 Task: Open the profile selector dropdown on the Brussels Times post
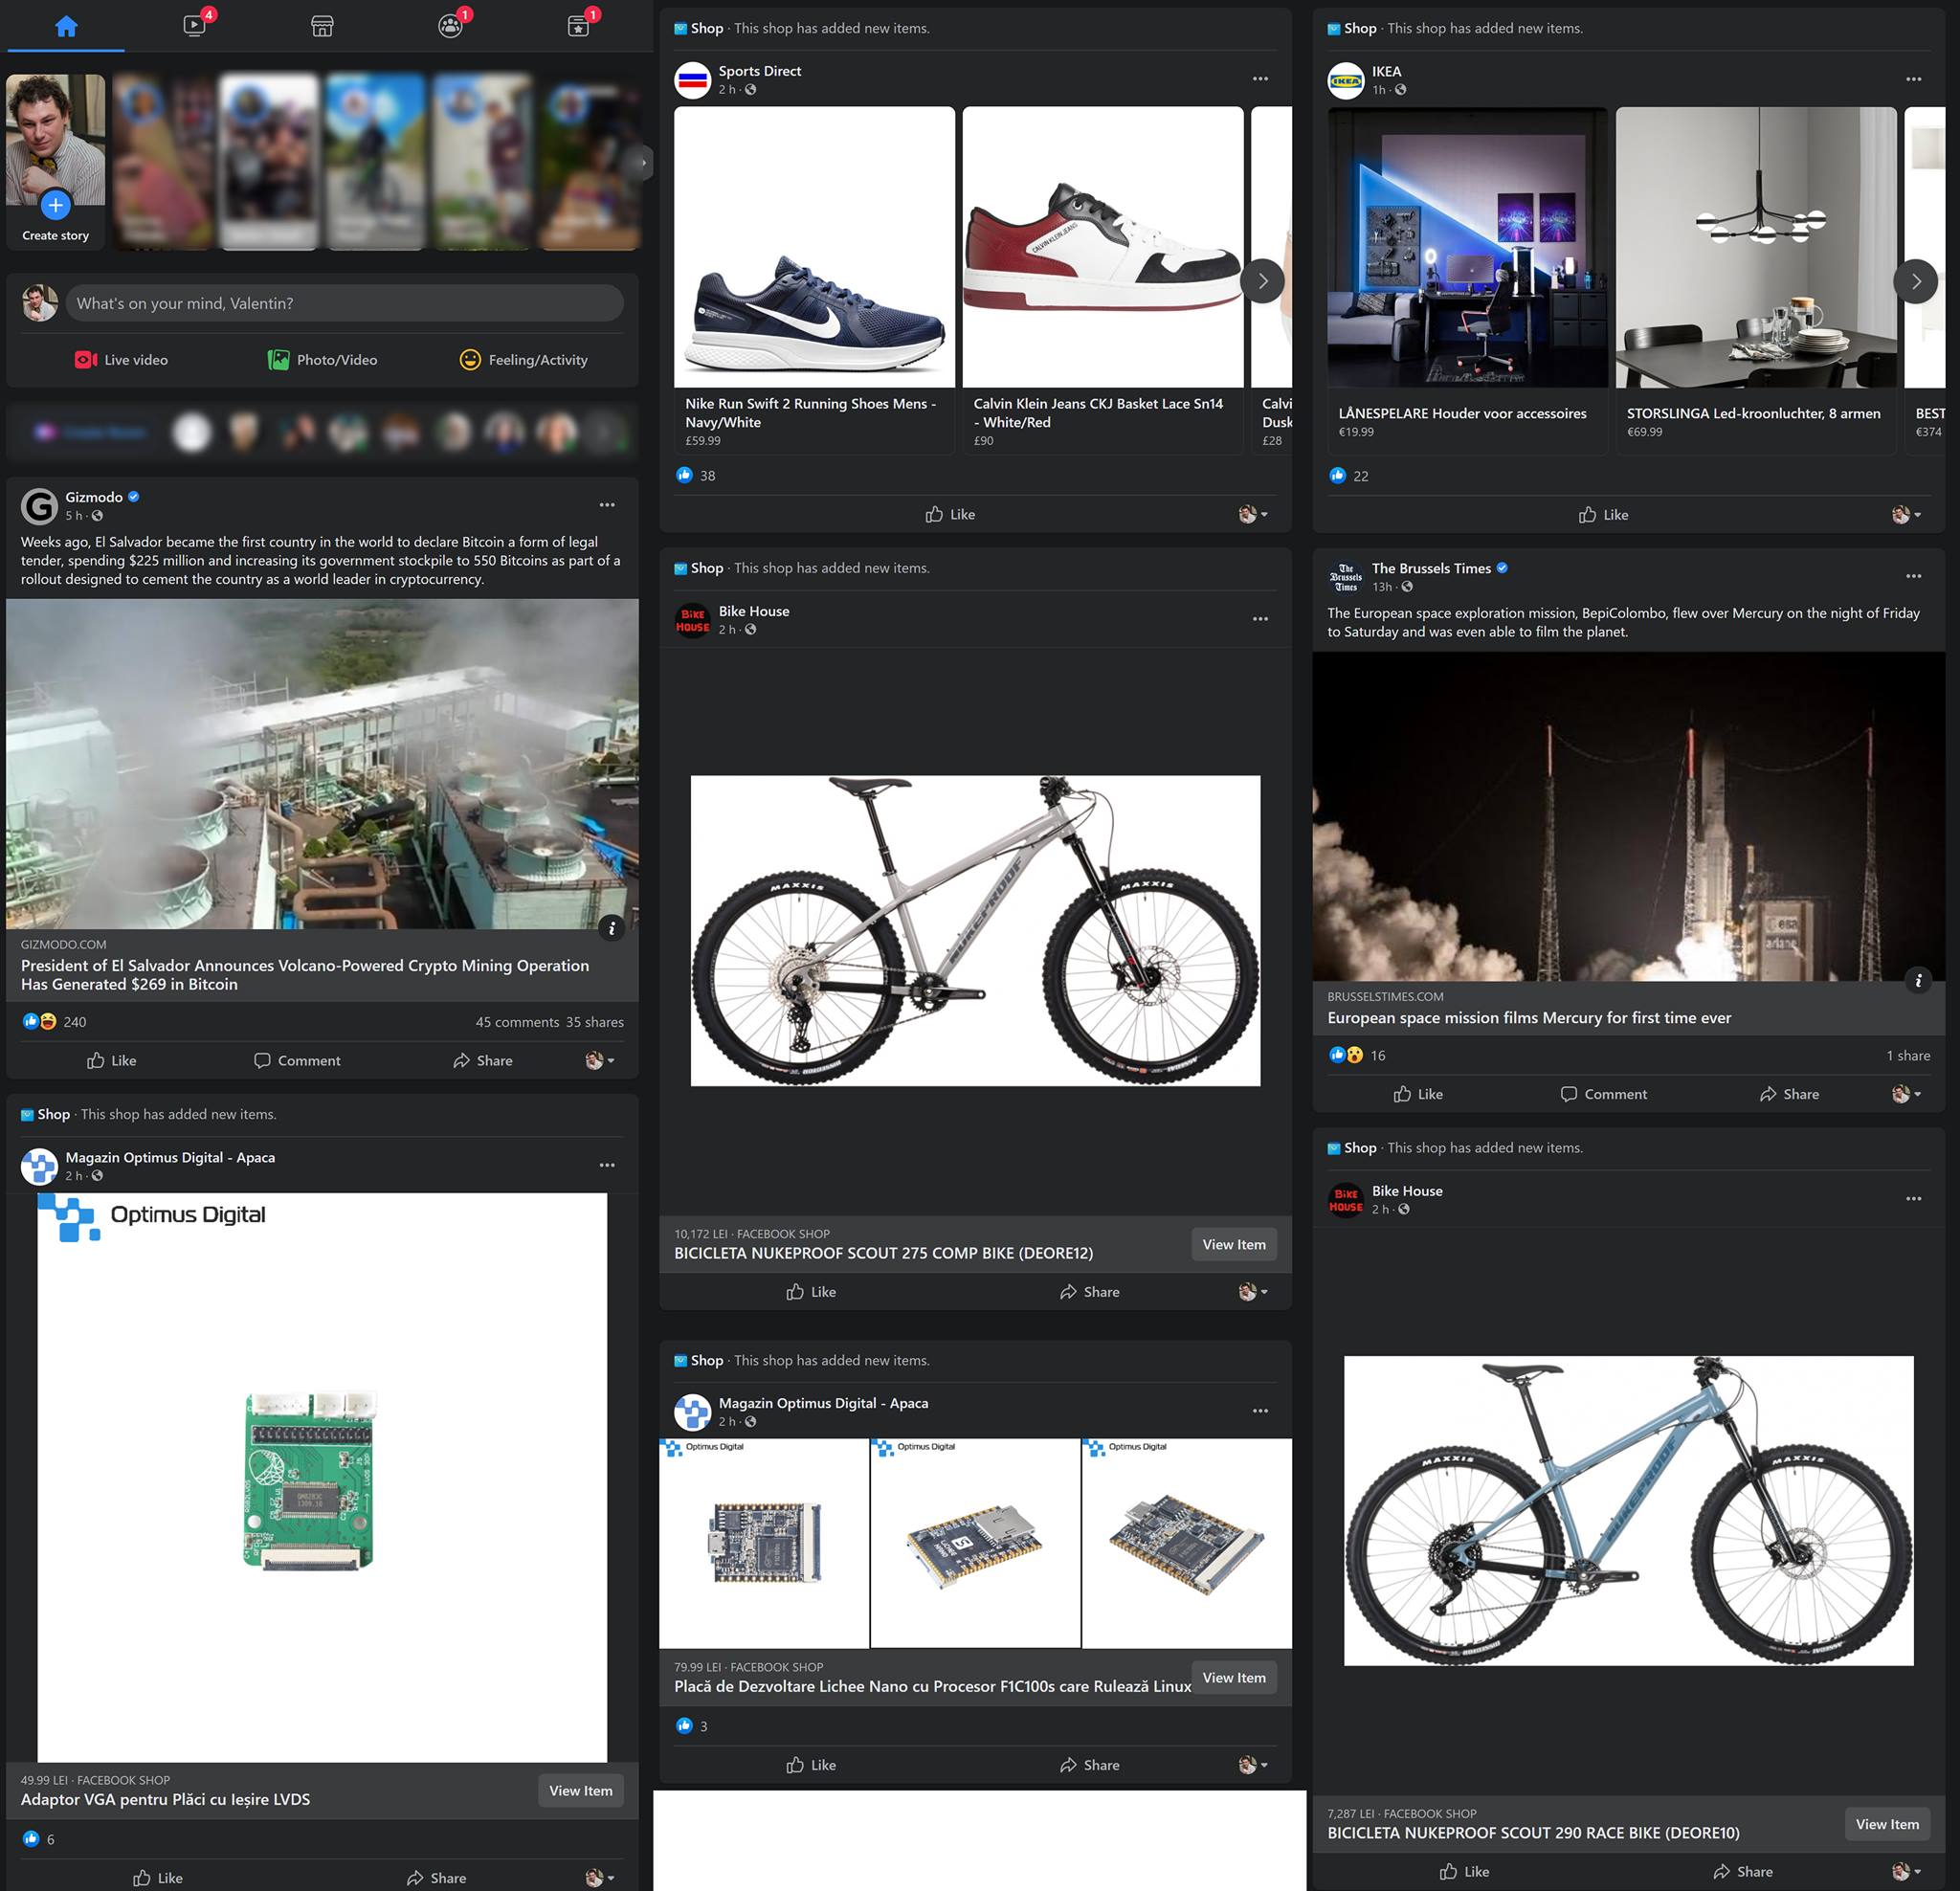(x=1906, y=1094)
